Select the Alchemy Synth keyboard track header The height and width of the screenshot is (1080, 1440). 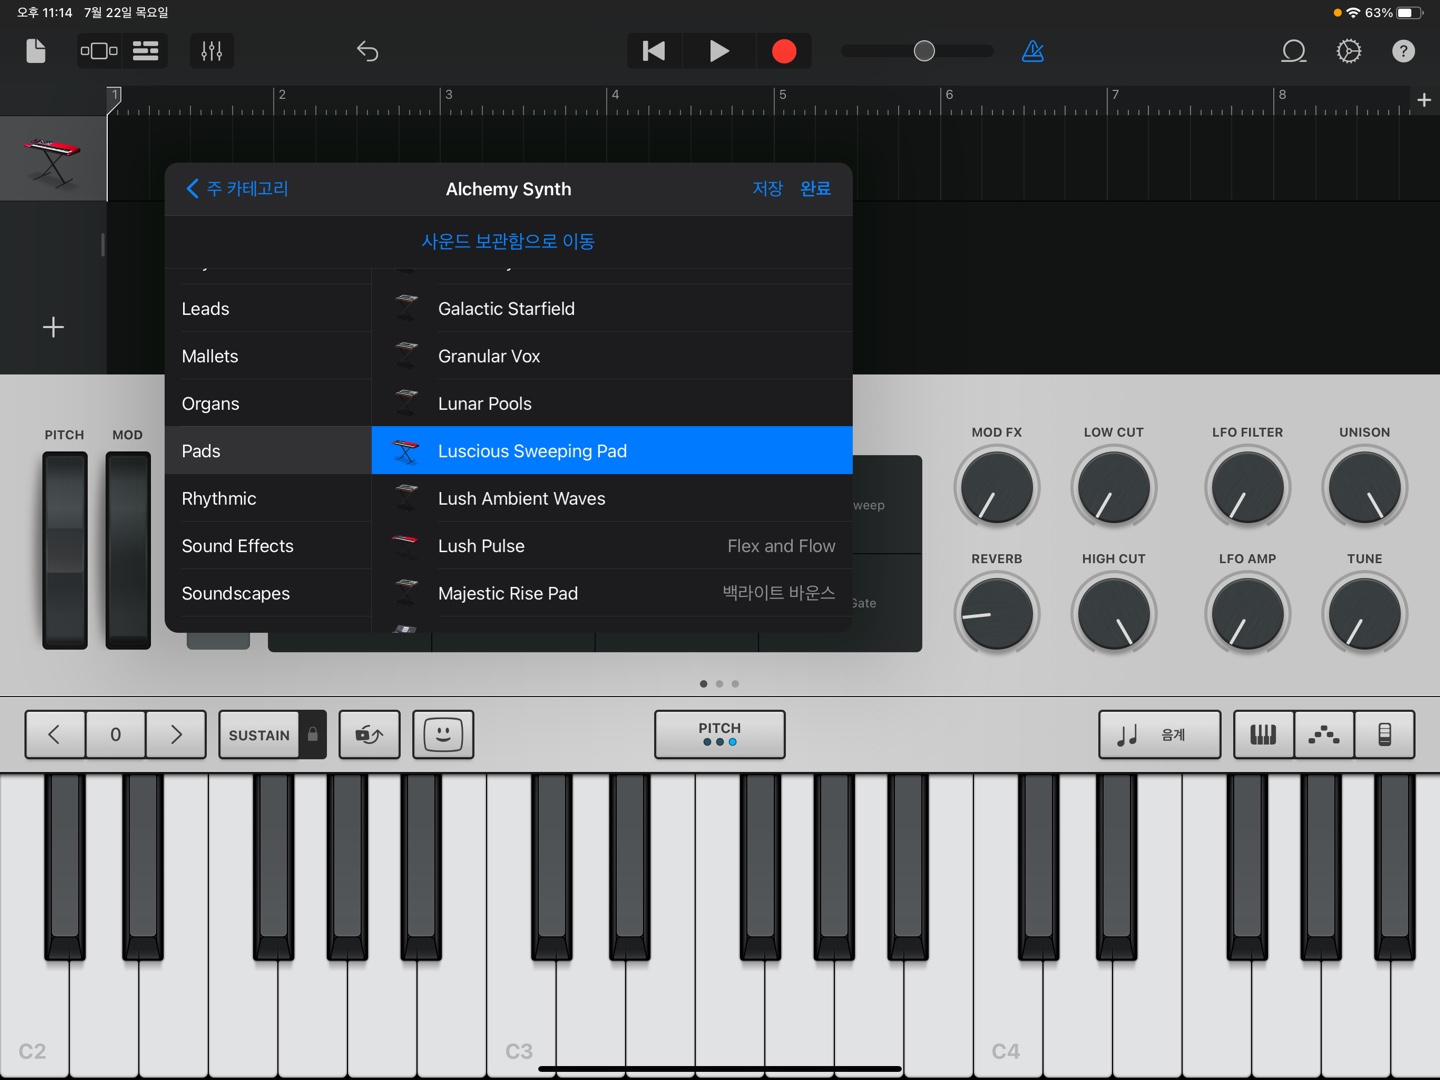coord(53,159)
